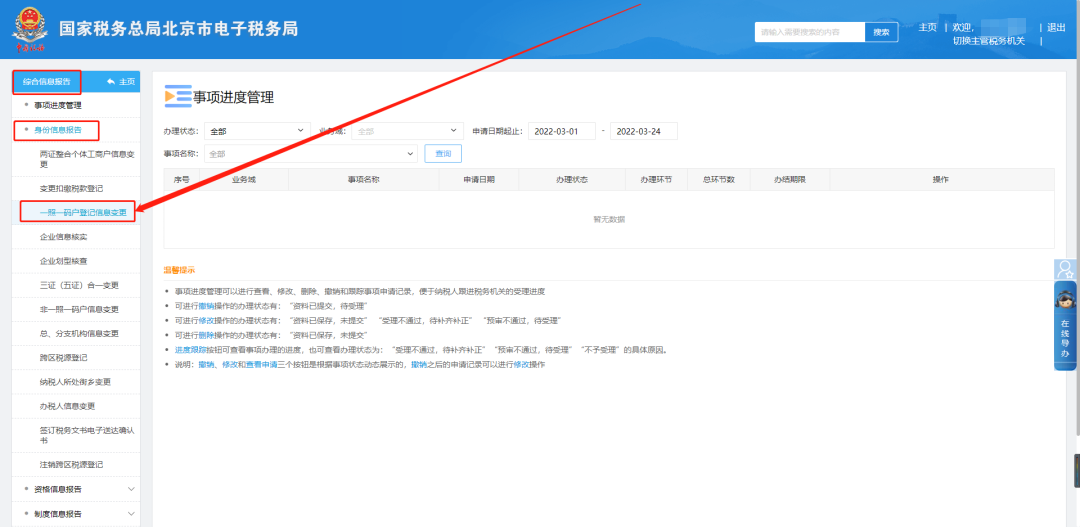
Task: Select the 综合信息报告 tab
Action: [46, 81]
